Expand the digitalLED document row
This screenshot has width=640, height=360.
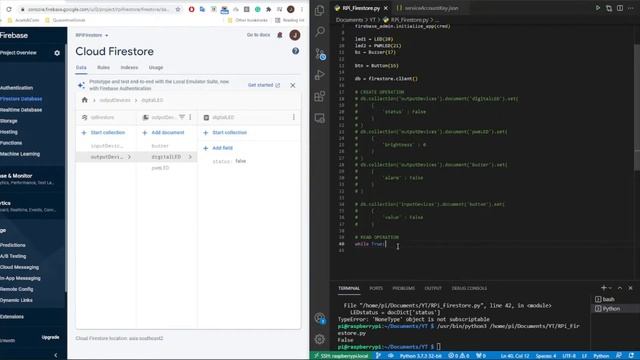coord(167,157)
